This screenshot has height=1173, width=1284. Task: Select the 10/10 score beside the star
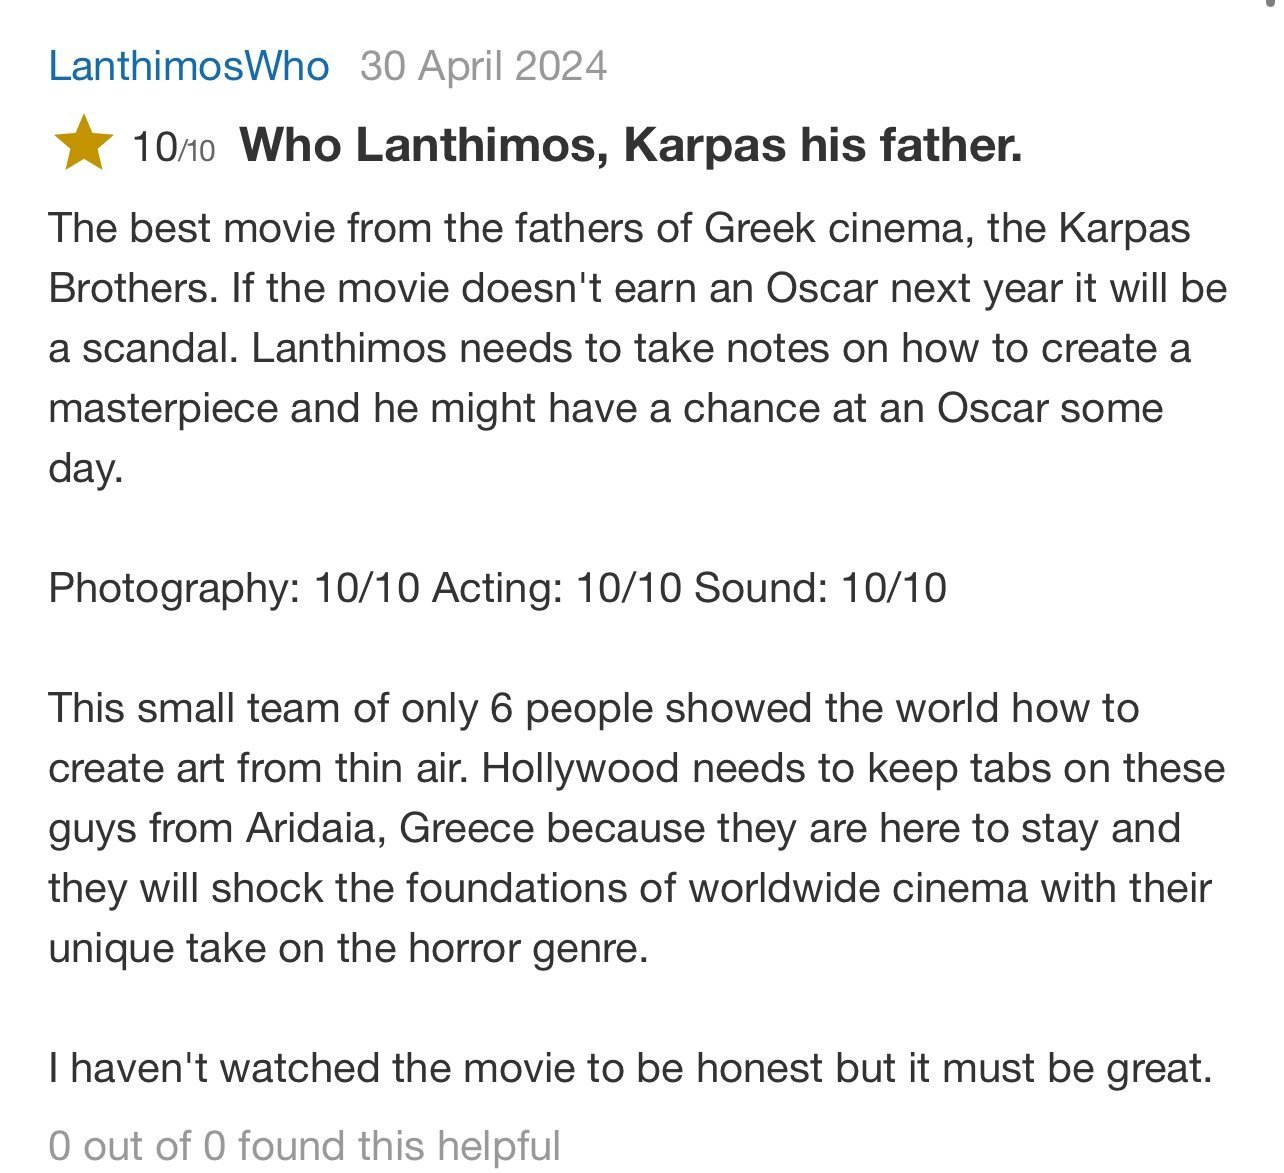pos(174,148)
